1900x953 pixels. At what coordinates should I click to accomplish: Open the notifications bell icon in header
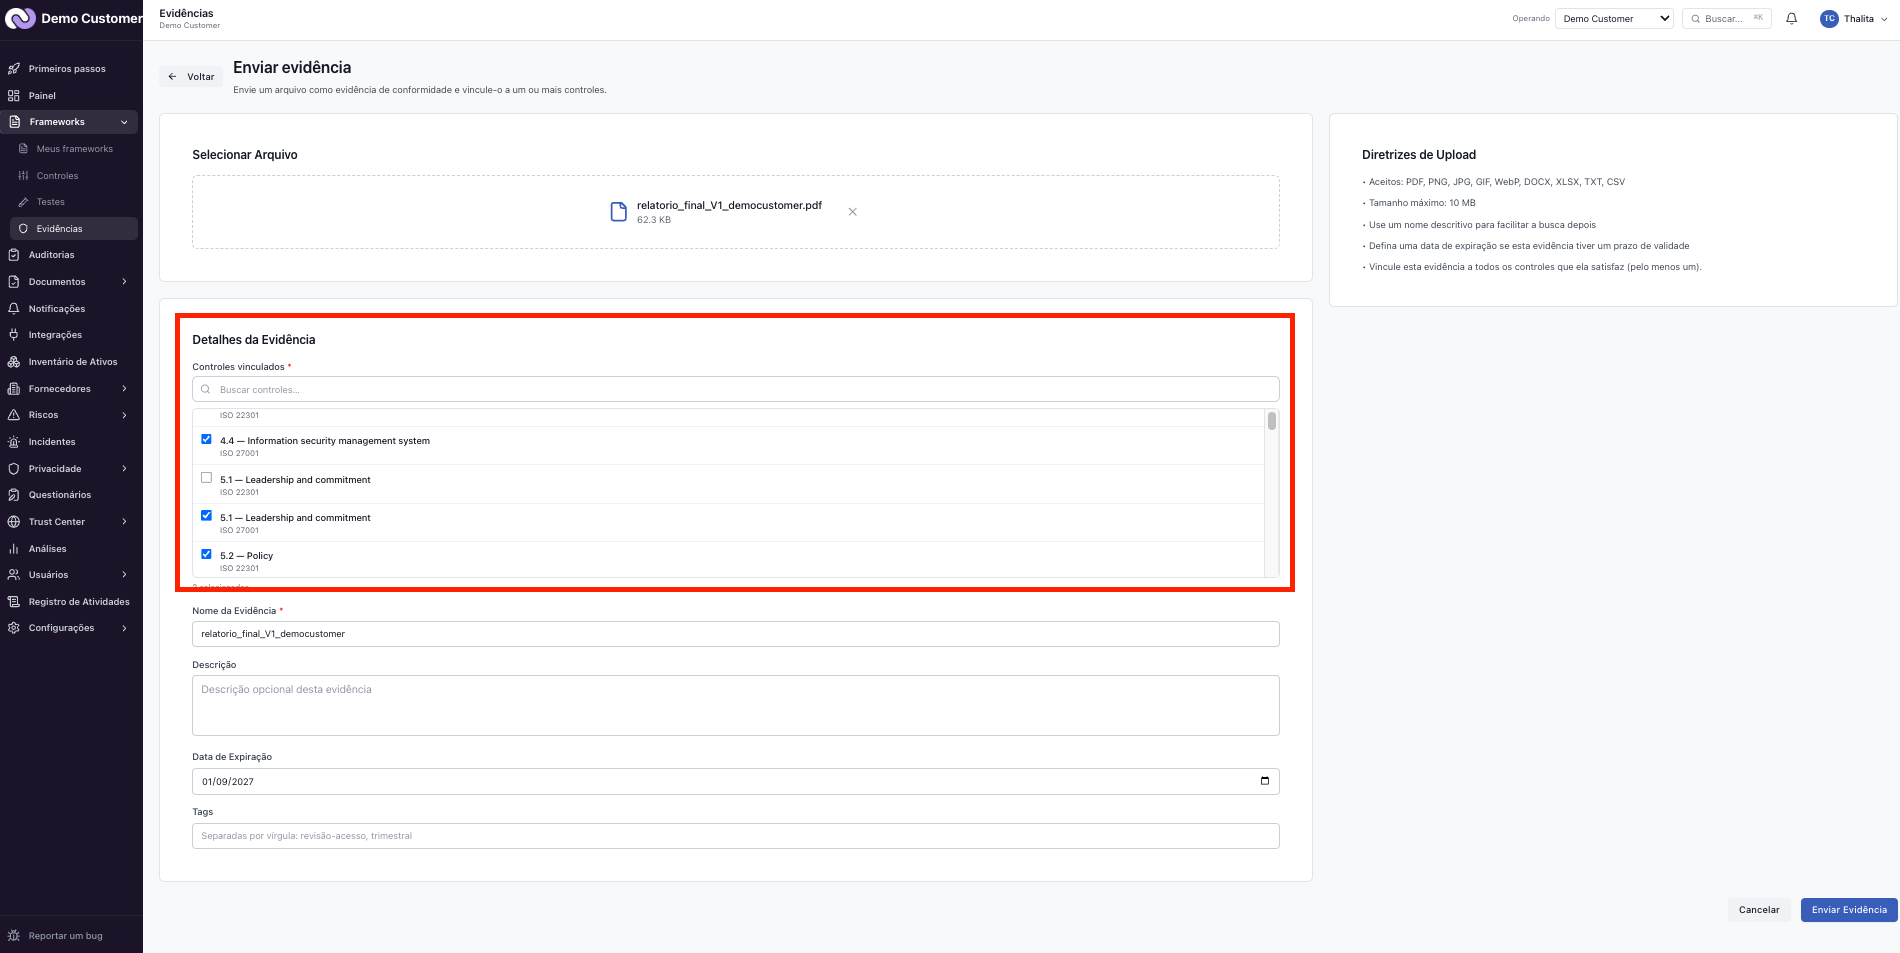pyautogui.click(x=1791, y=19)
